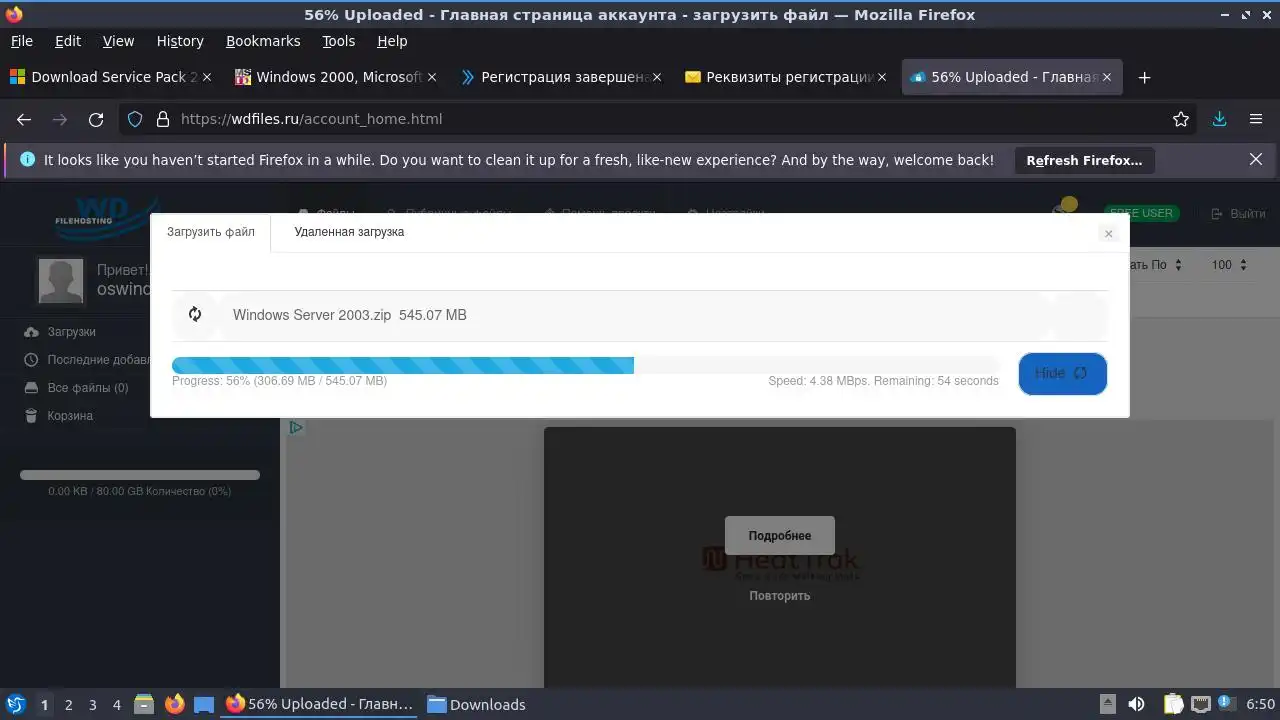Click the 'Refresh Firefox…' button
1280x720 pixels.
(x=1084, y=160)
